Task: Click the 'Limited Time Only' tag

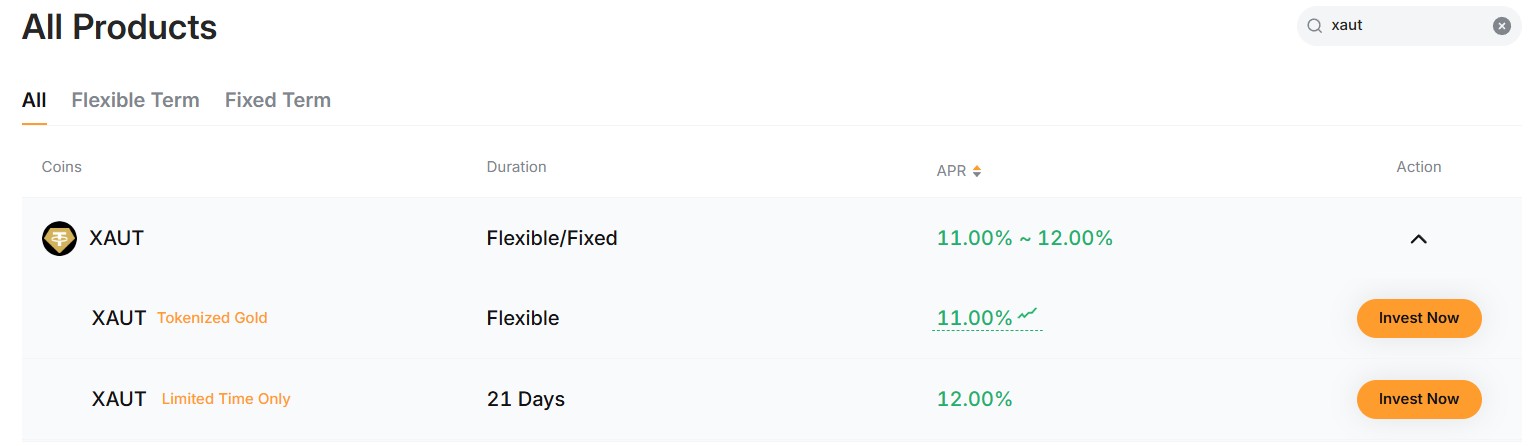Action: click(x=226, y=399)
